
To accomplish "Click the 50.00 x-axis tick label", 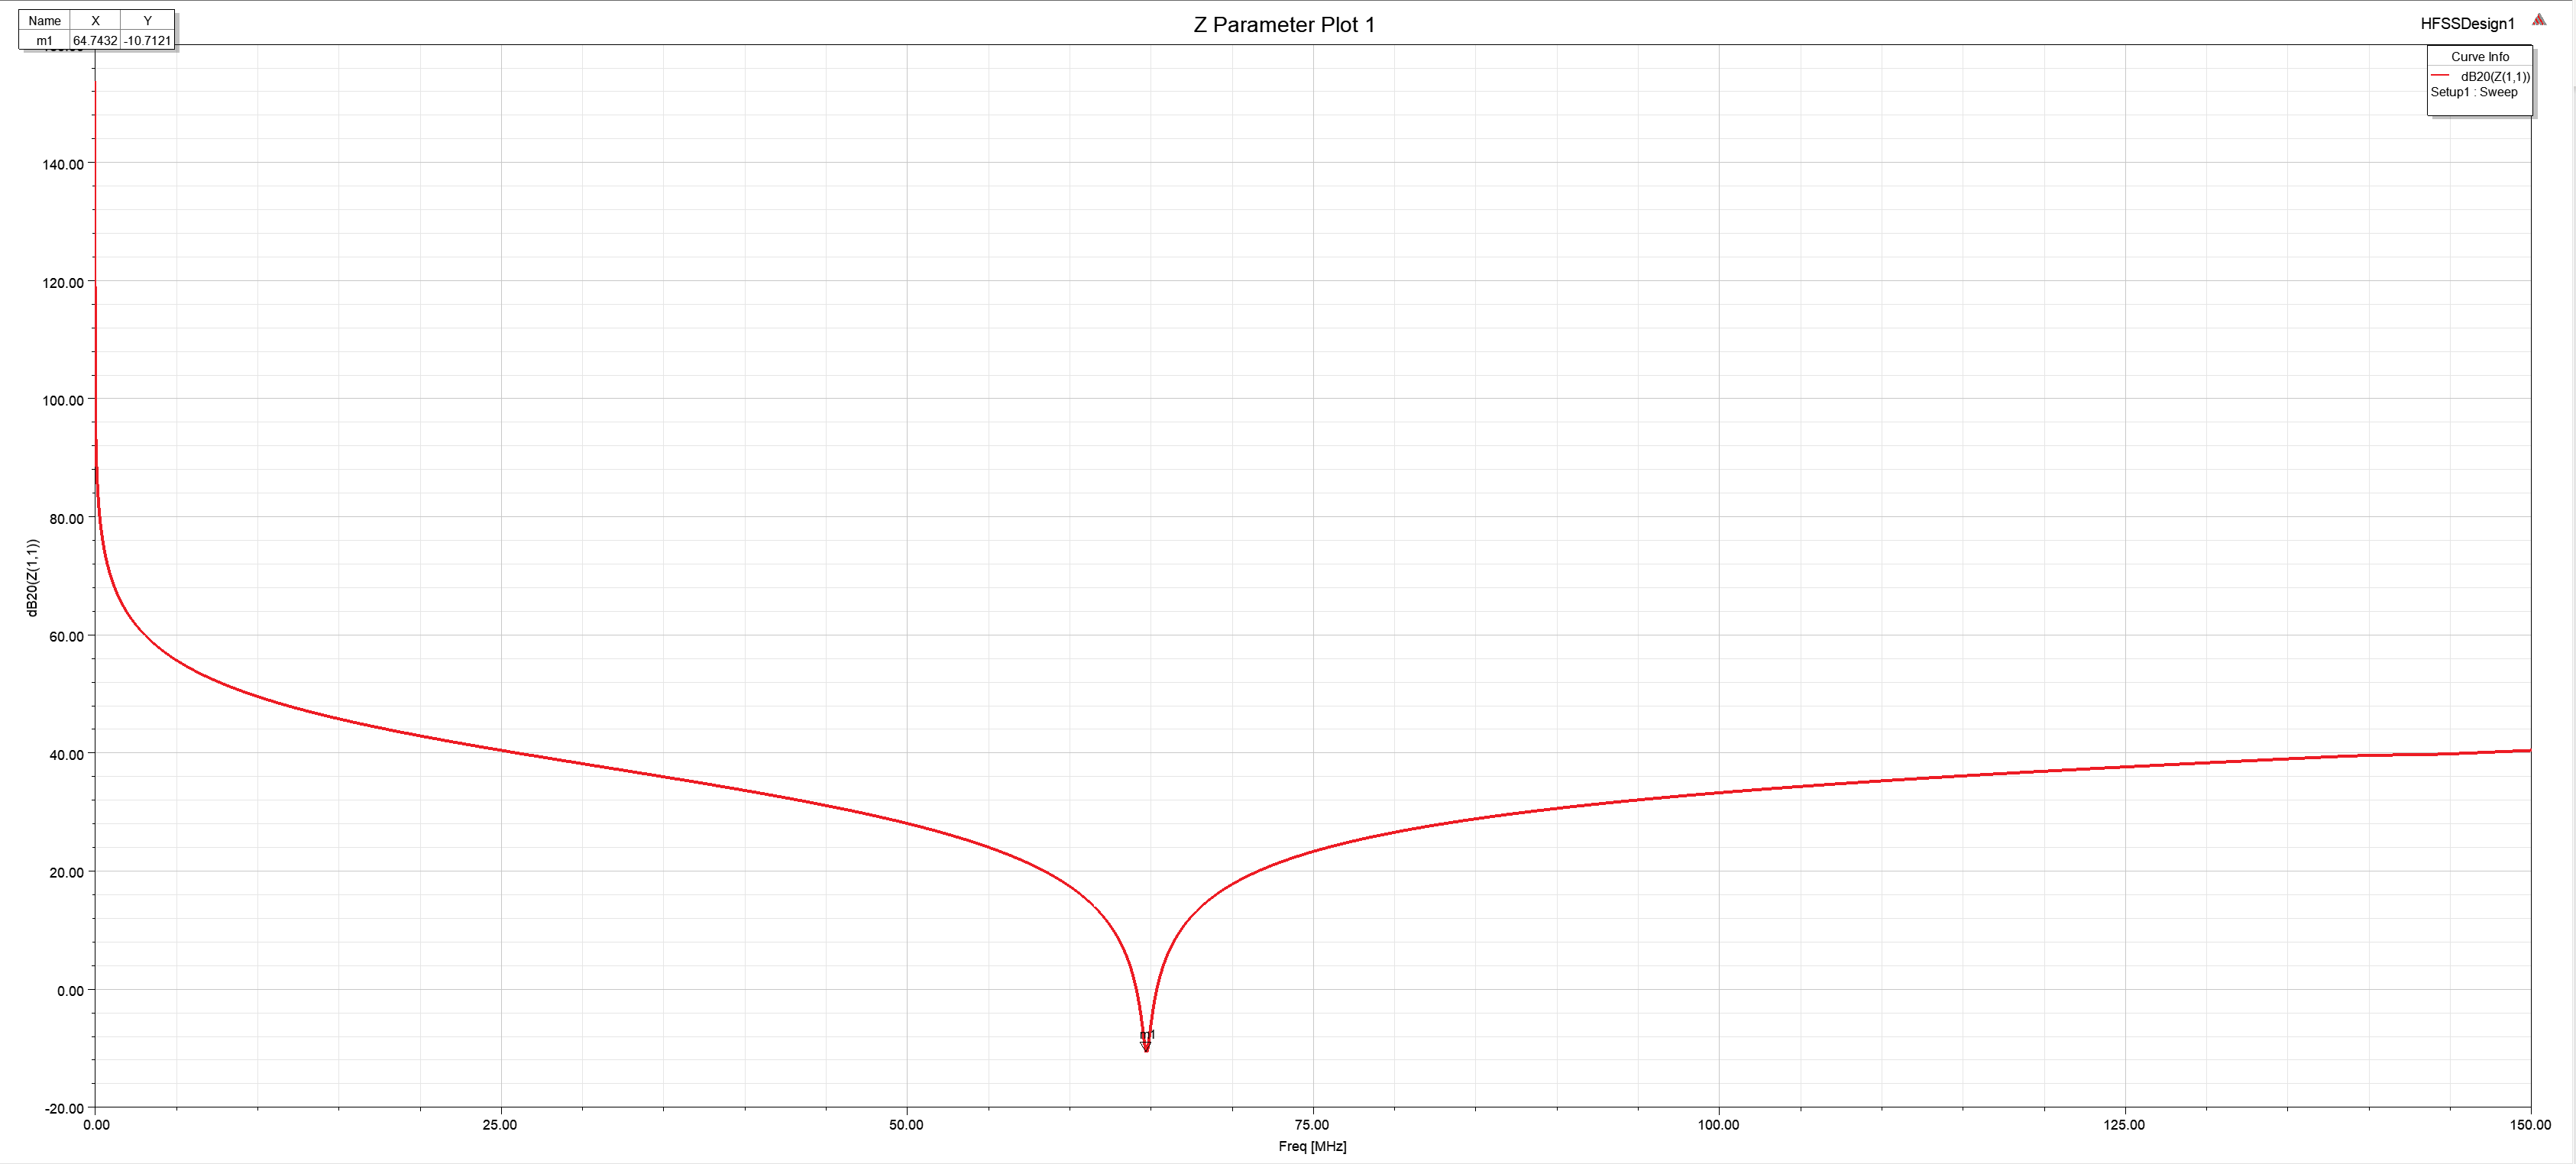I will pos(906,1125).
